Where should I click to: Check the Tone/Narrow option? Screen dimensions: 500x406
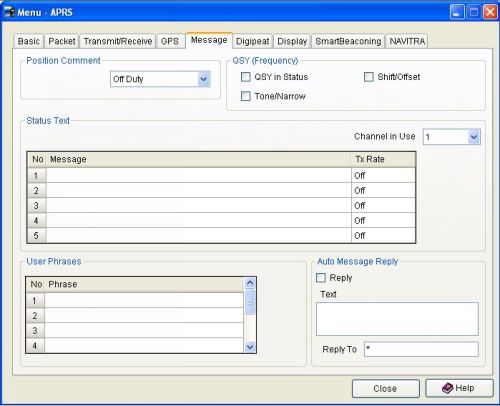pos(246,96)
